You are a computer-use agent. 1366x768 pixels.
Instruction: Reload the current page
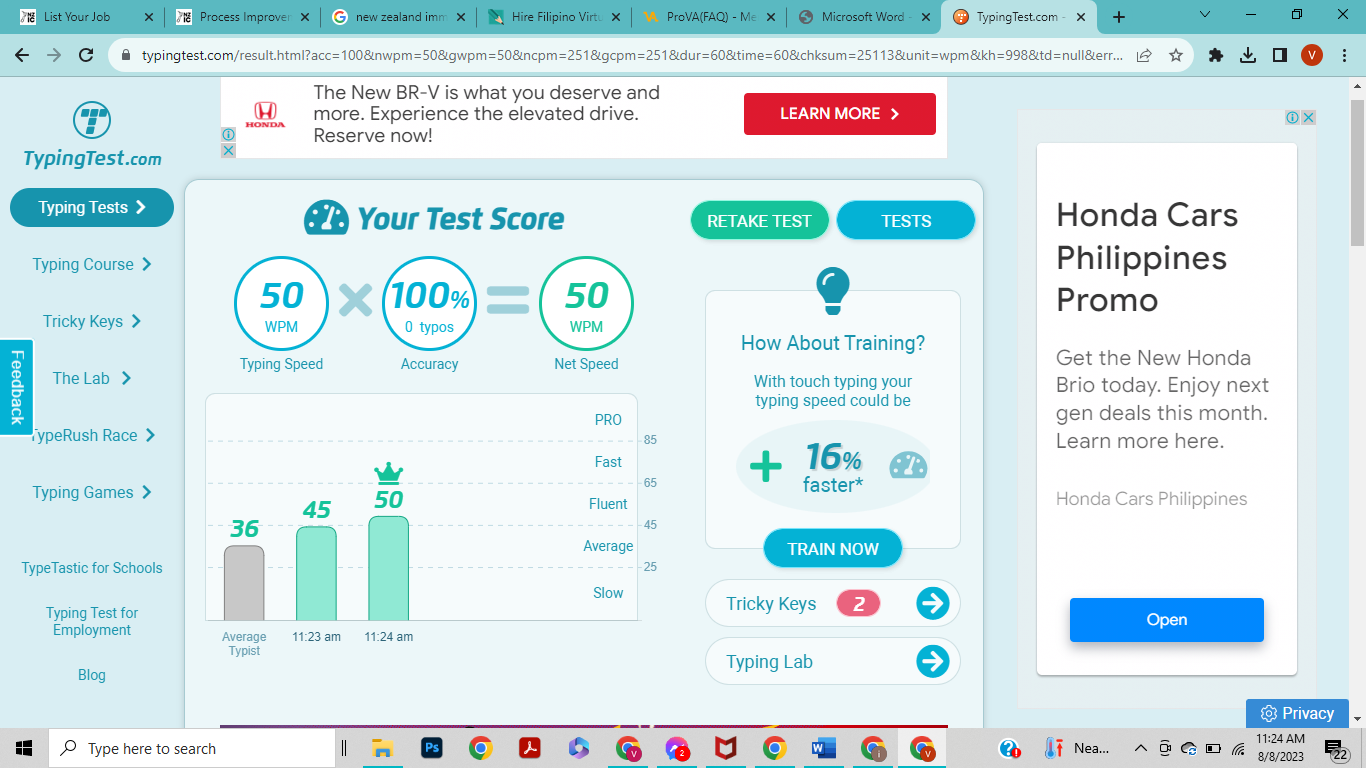tap(86, 56)
